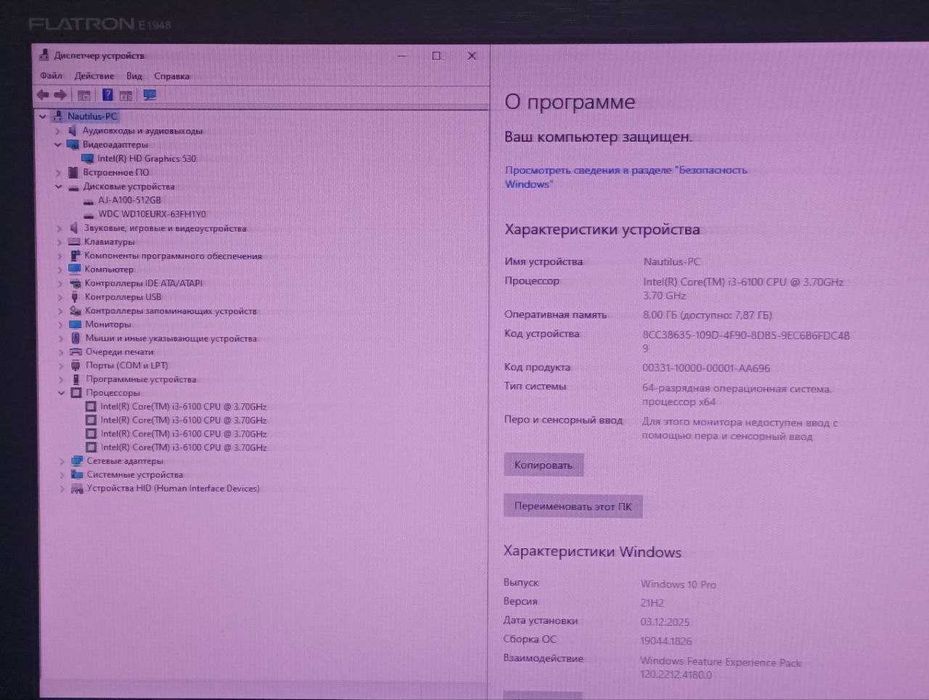Collapse the Дисковые устройства branch chevron
Screen dimensions: 929x700
[58, 187]
